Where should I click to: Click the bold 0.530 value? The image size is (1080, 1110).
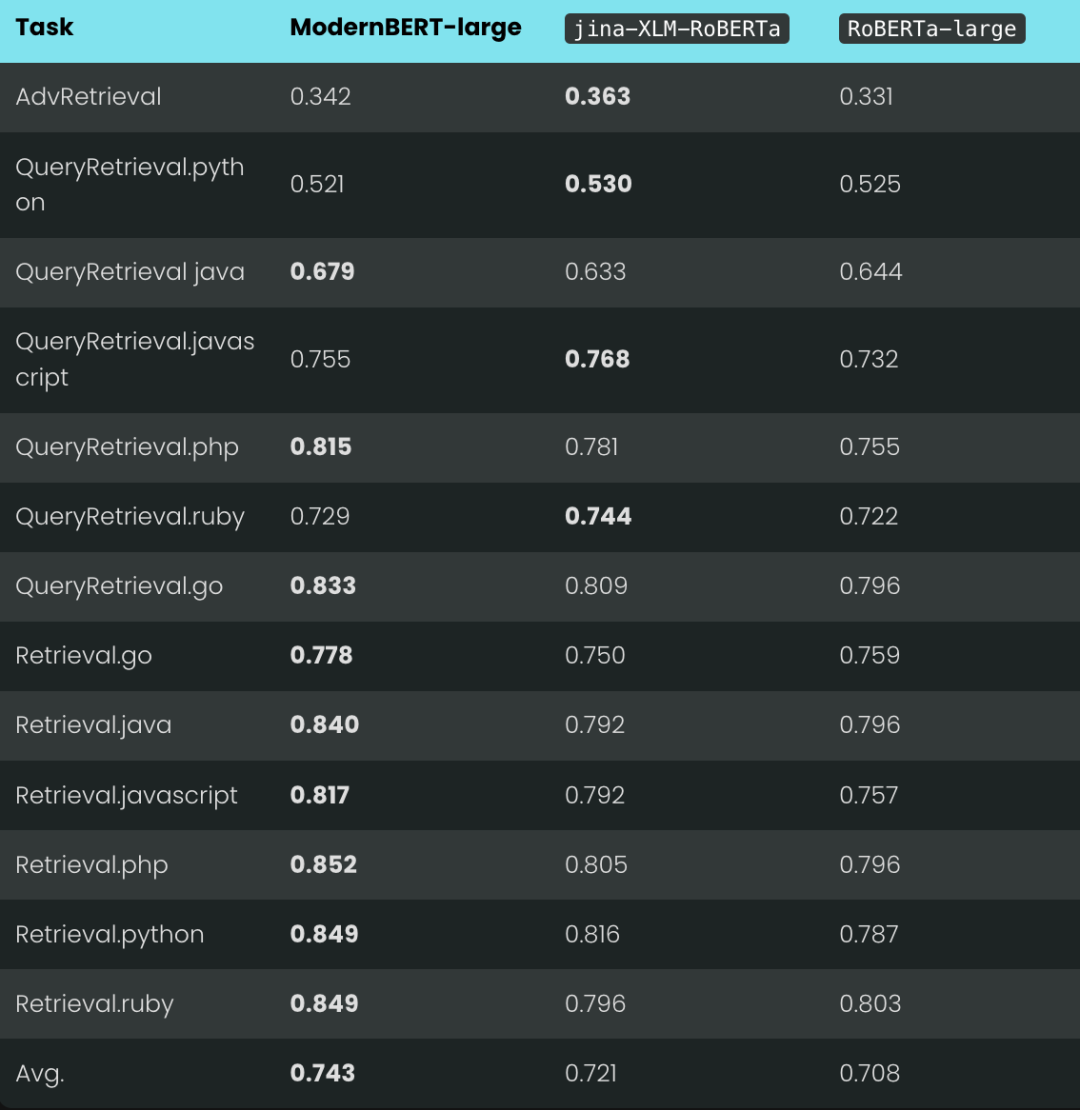pos(598,184)
